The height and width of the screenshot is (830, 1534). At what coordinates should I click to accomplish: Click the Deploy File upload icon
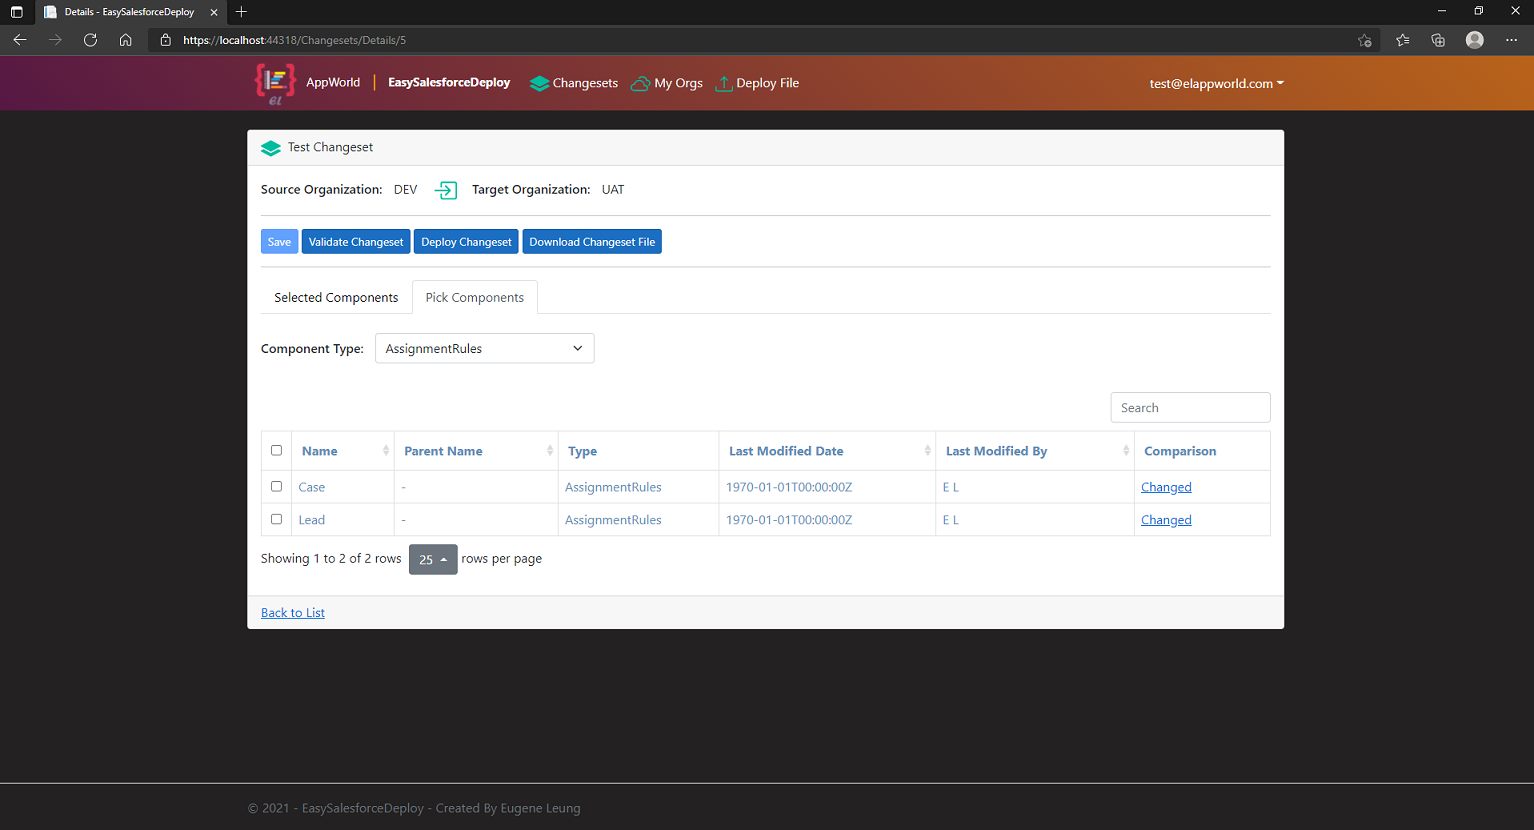724,84
